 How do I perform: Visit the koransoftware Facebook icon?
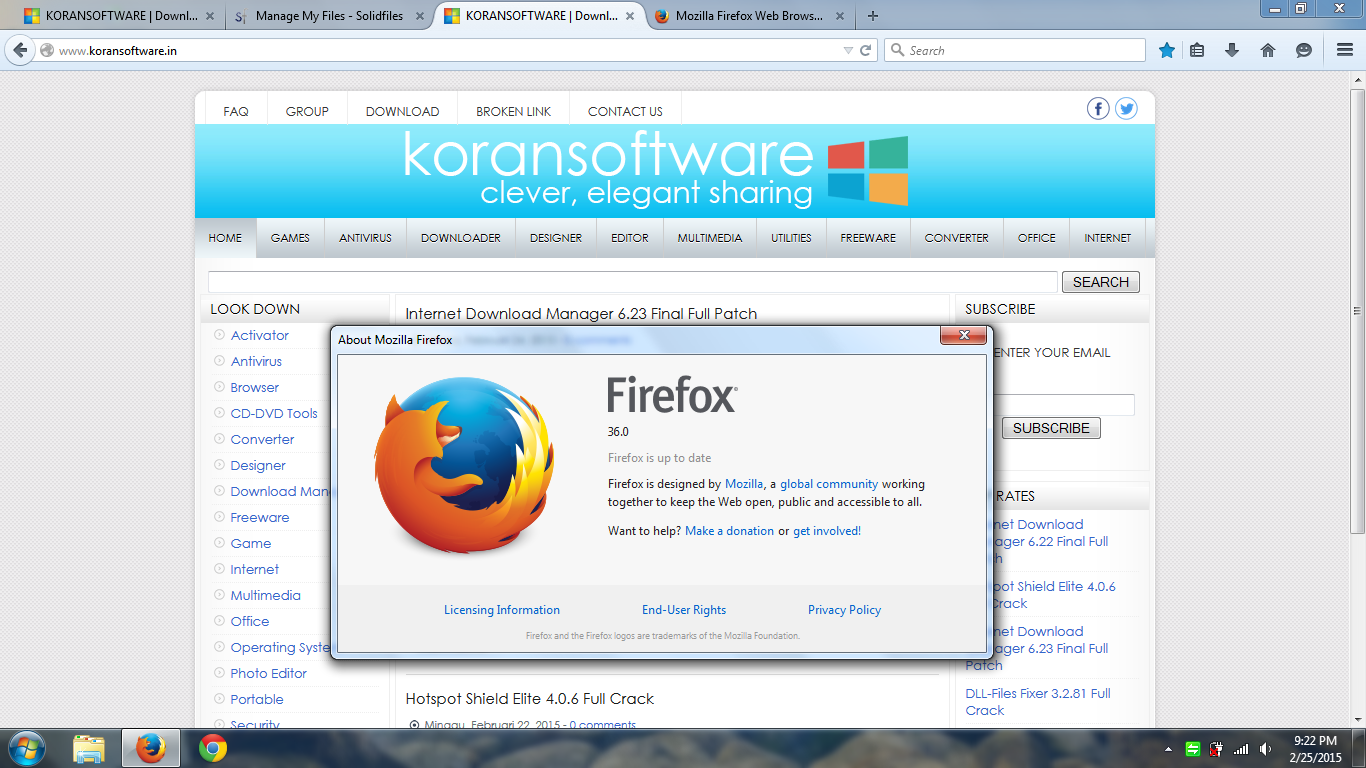pos(1098,109)
